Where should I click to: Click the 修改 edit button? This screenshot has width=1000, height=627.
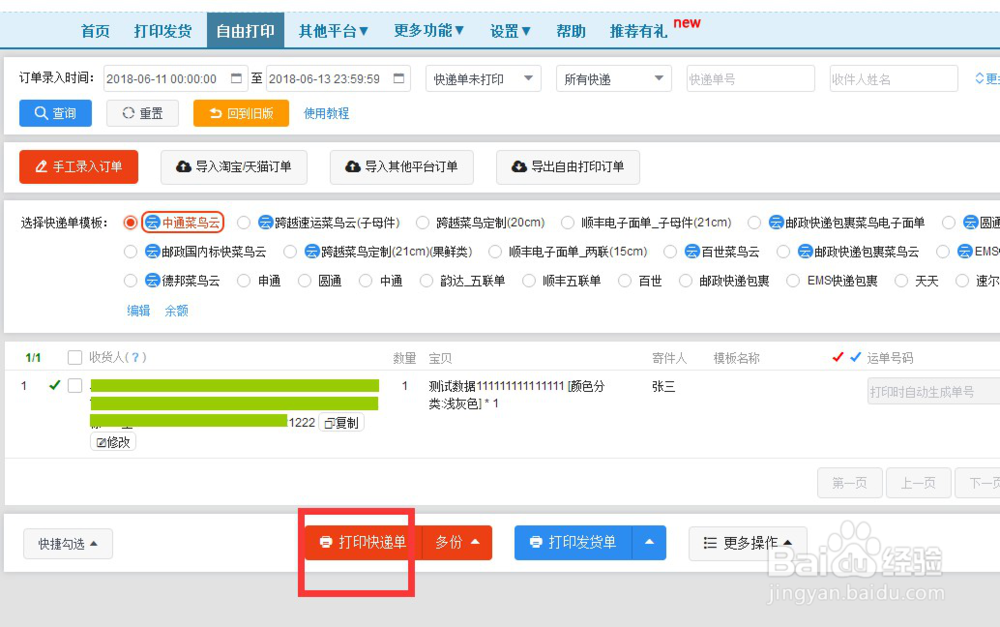click(113, 442)
